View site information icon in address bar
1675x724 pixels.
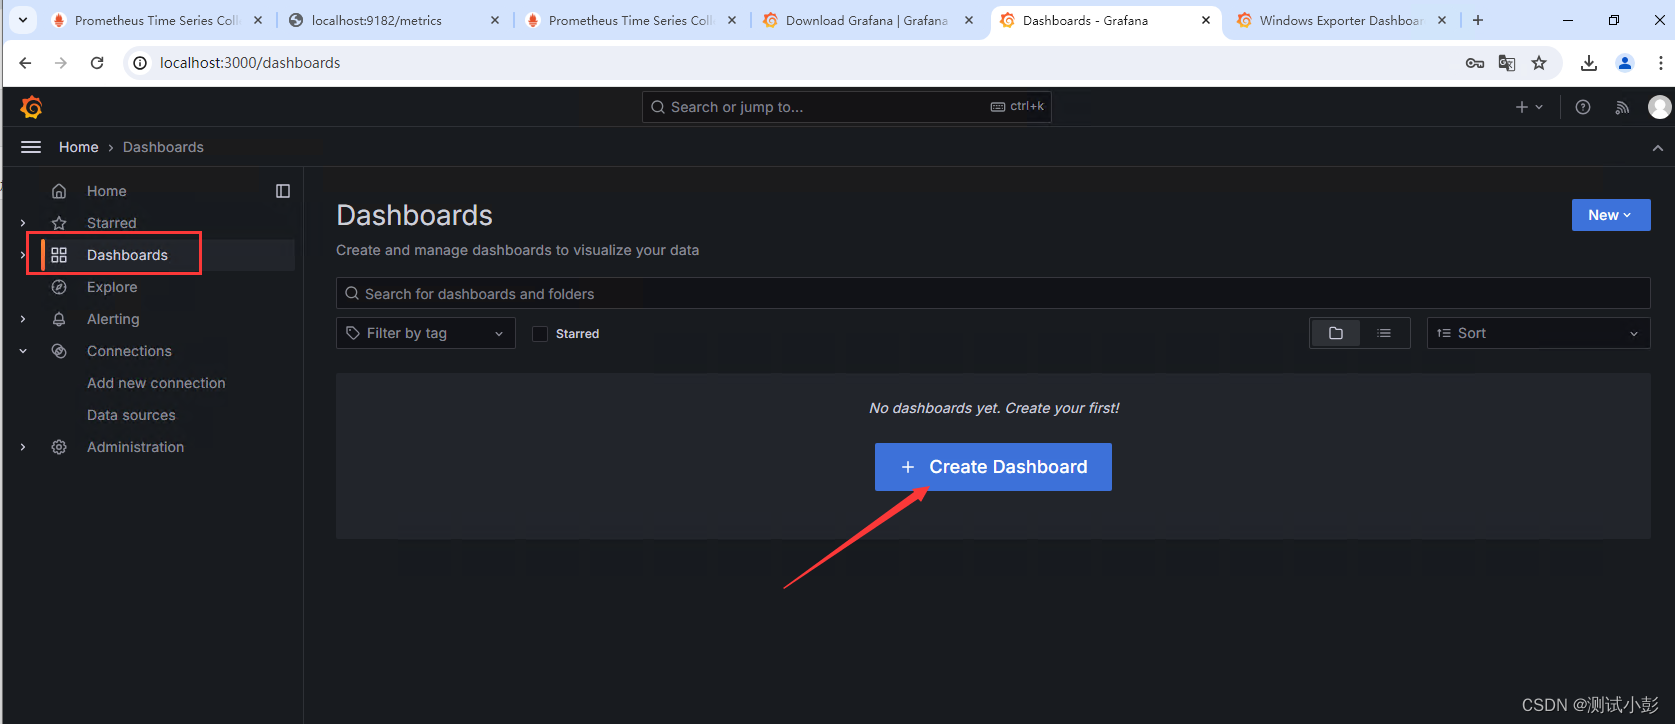pos(141,63)
